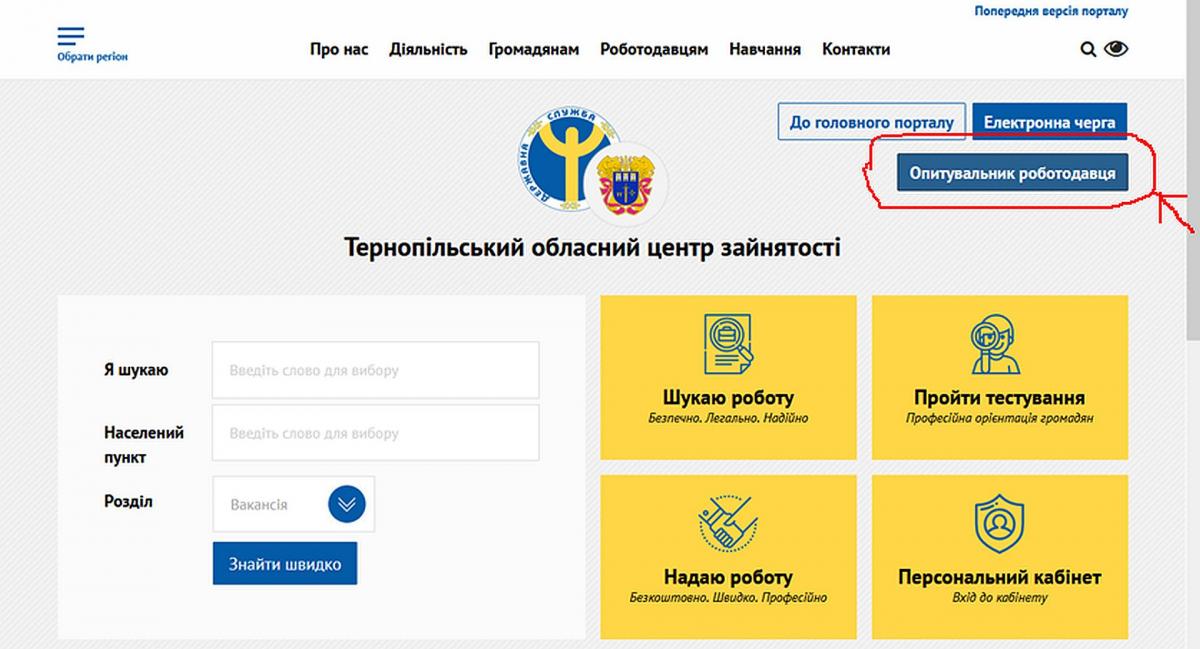The height and width of the screenshot is (649, 1200).
Task: Open the Роботодавцям menu item
Action: (x=654, y=49)
